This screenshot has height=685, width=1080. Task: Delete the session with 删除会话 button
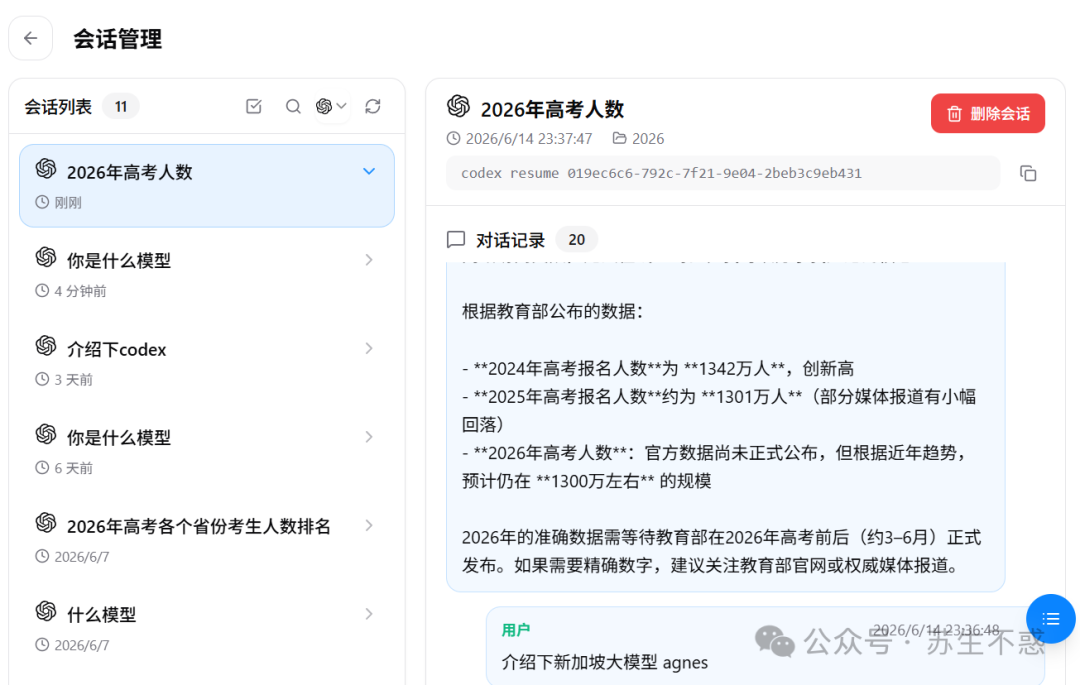[988, 114]
